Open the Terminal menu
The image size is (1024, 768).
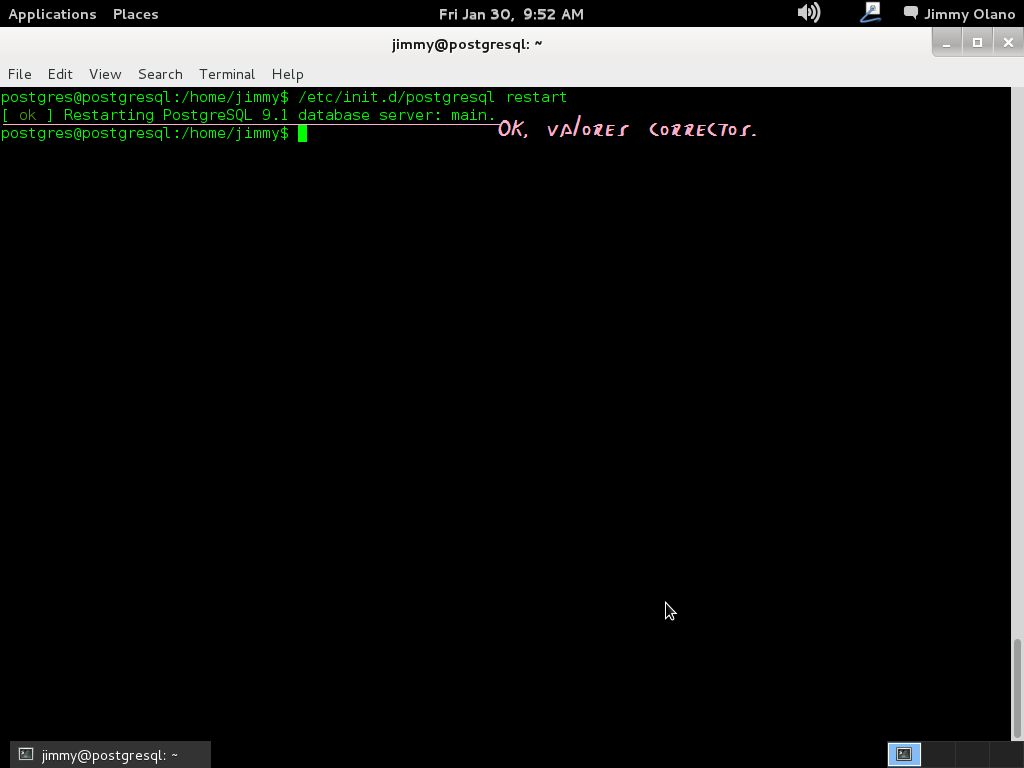(227, 74)
